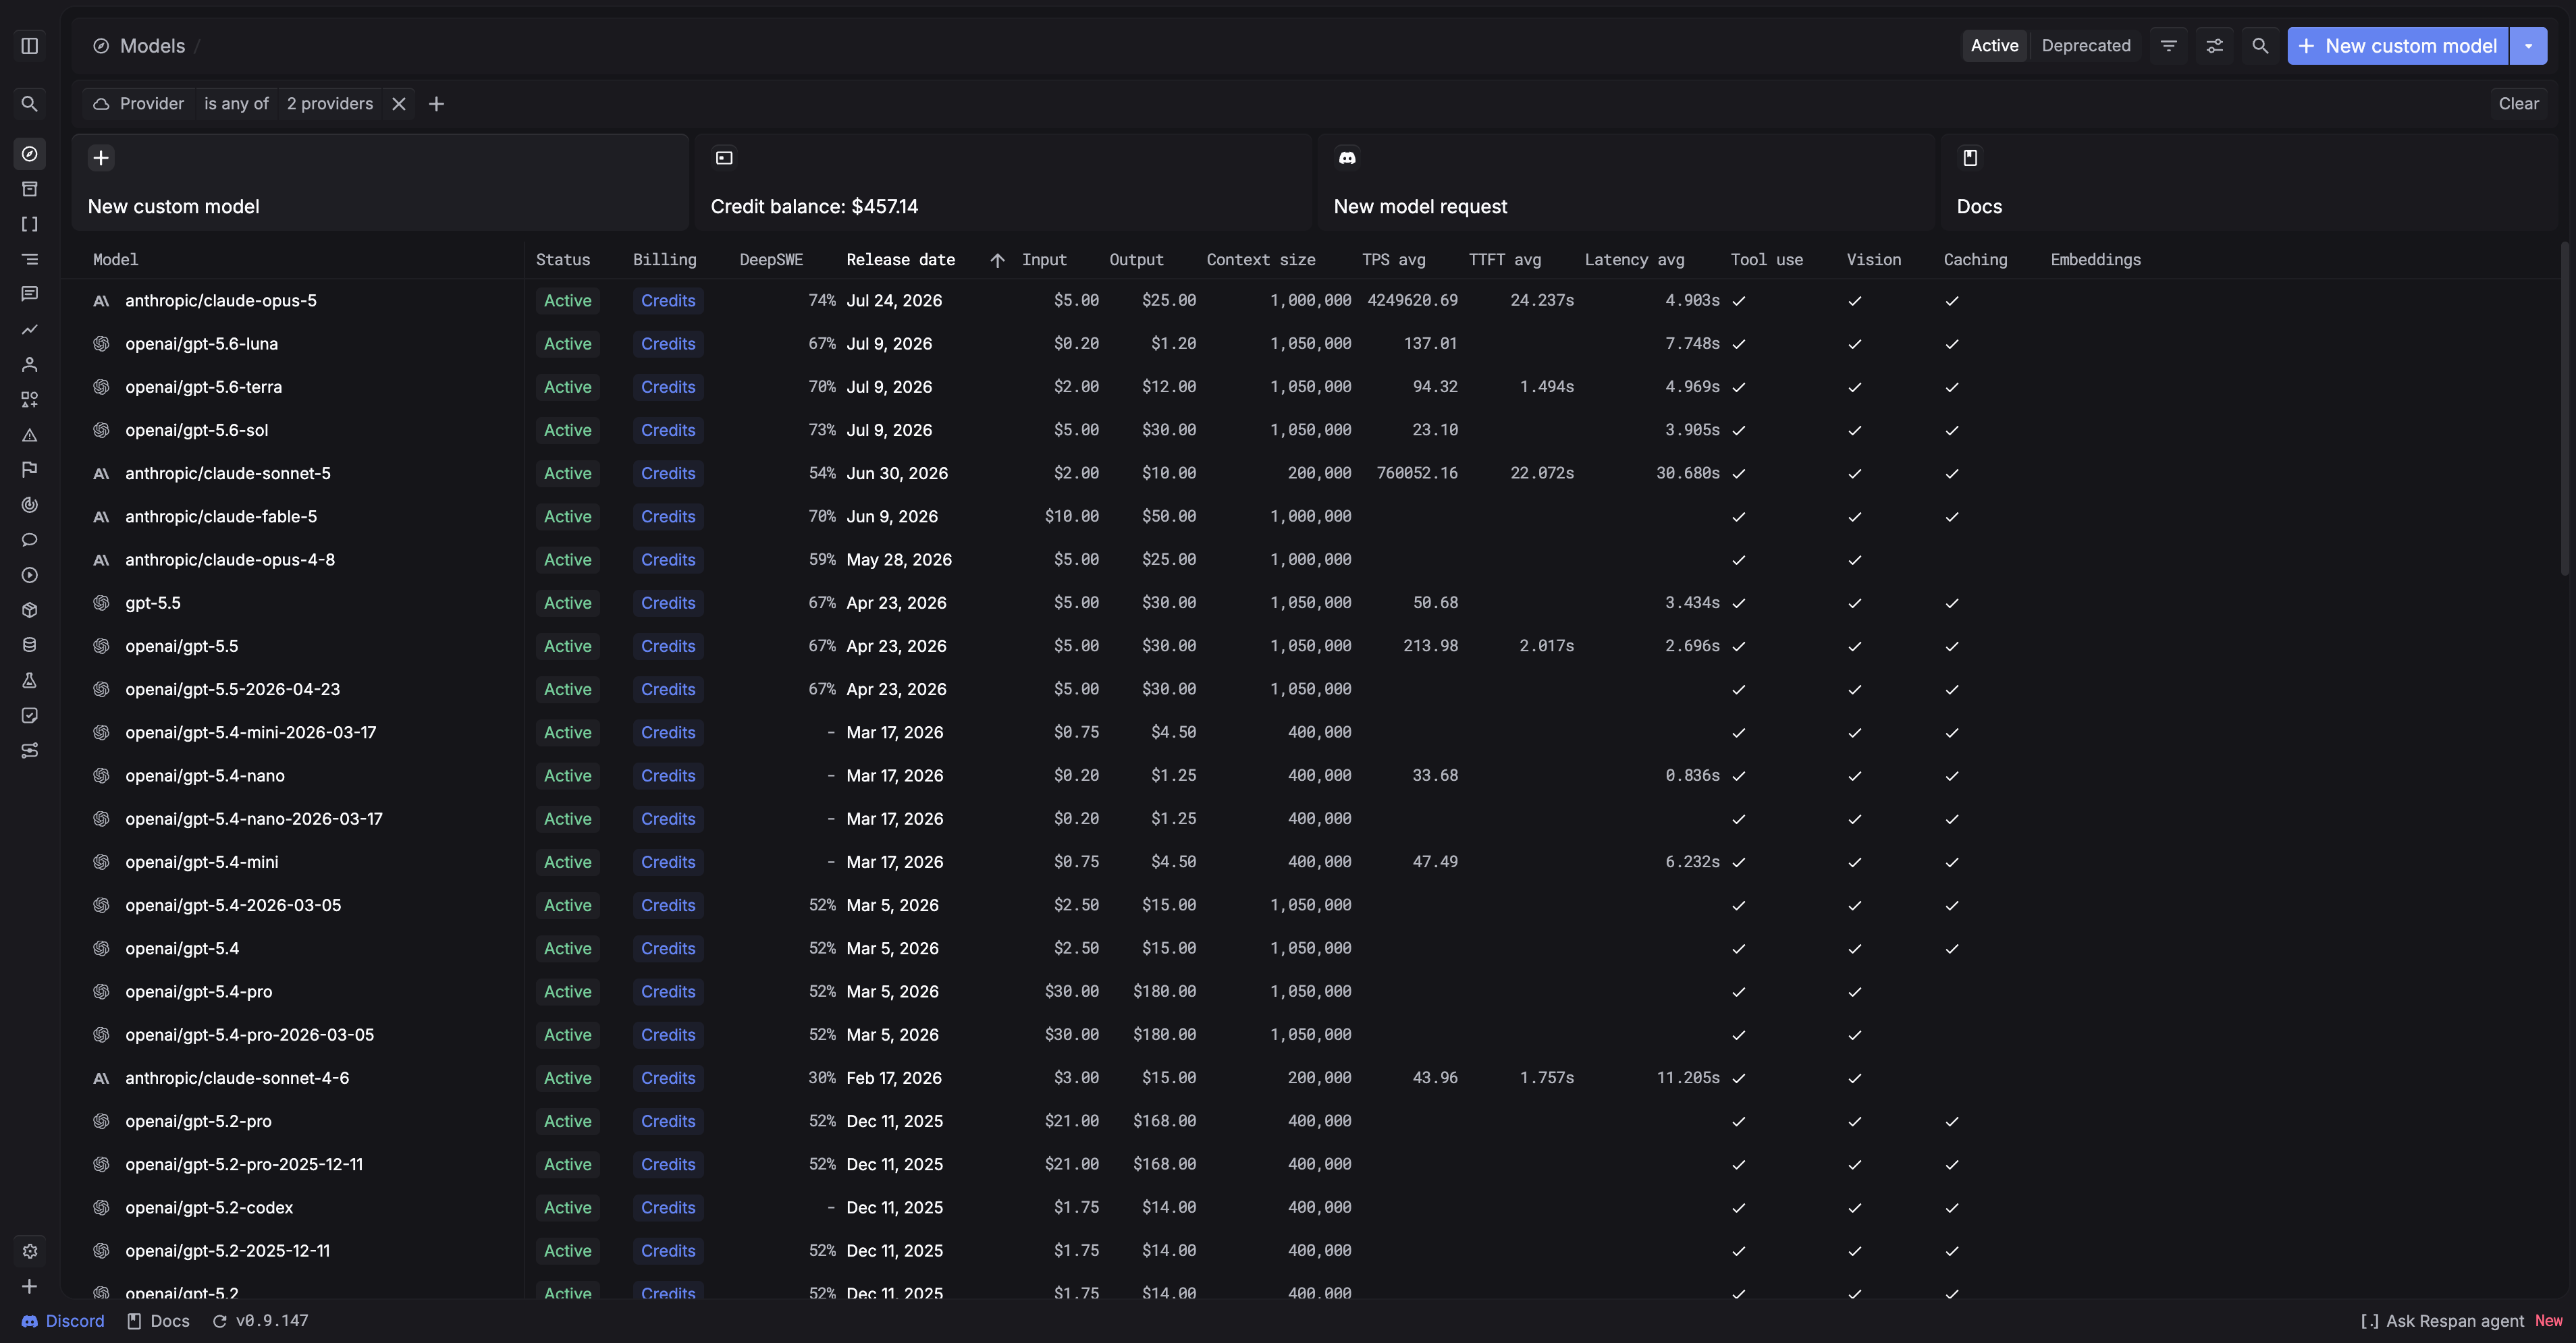Open the flag icon in sidebar
The height and width of the screenshot is (1343, 2576).
click(30, 470)
